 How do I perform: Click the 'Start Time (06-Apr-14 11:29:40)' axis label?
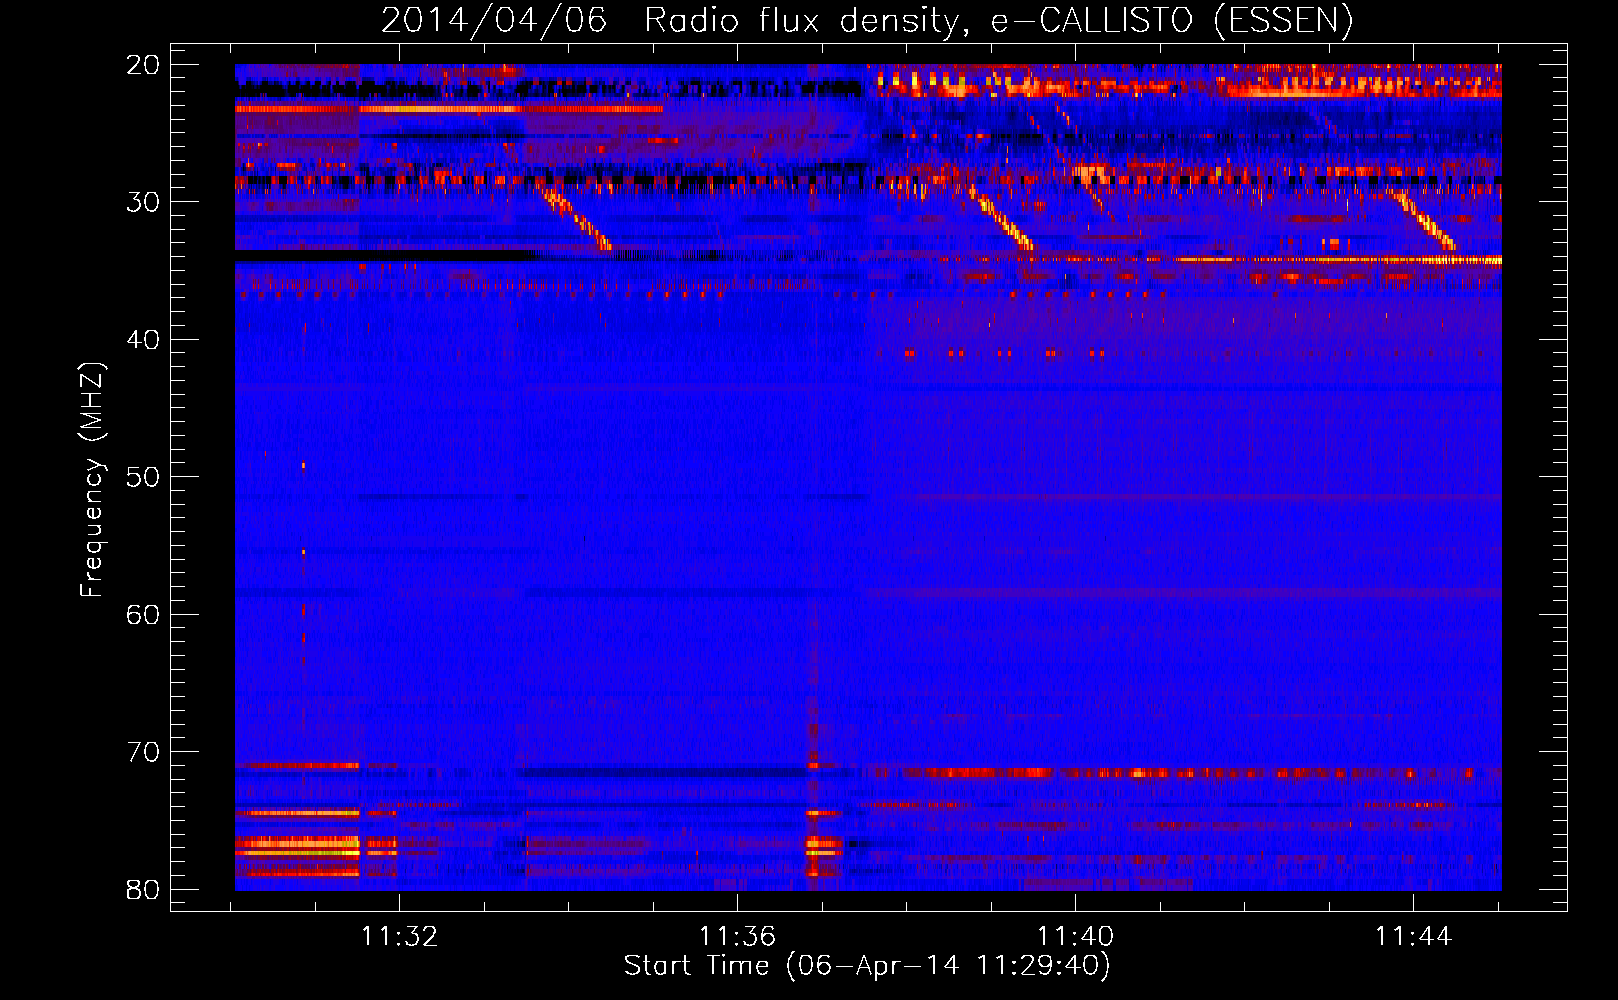867,966
